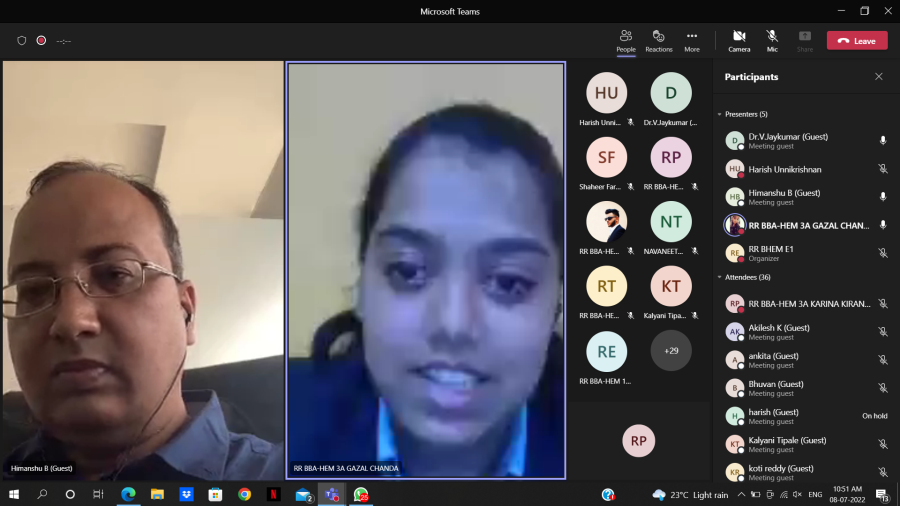Viewport: 900px width, 506px height.
Task: Click the recording indicator icon
Action: [42, 41]
